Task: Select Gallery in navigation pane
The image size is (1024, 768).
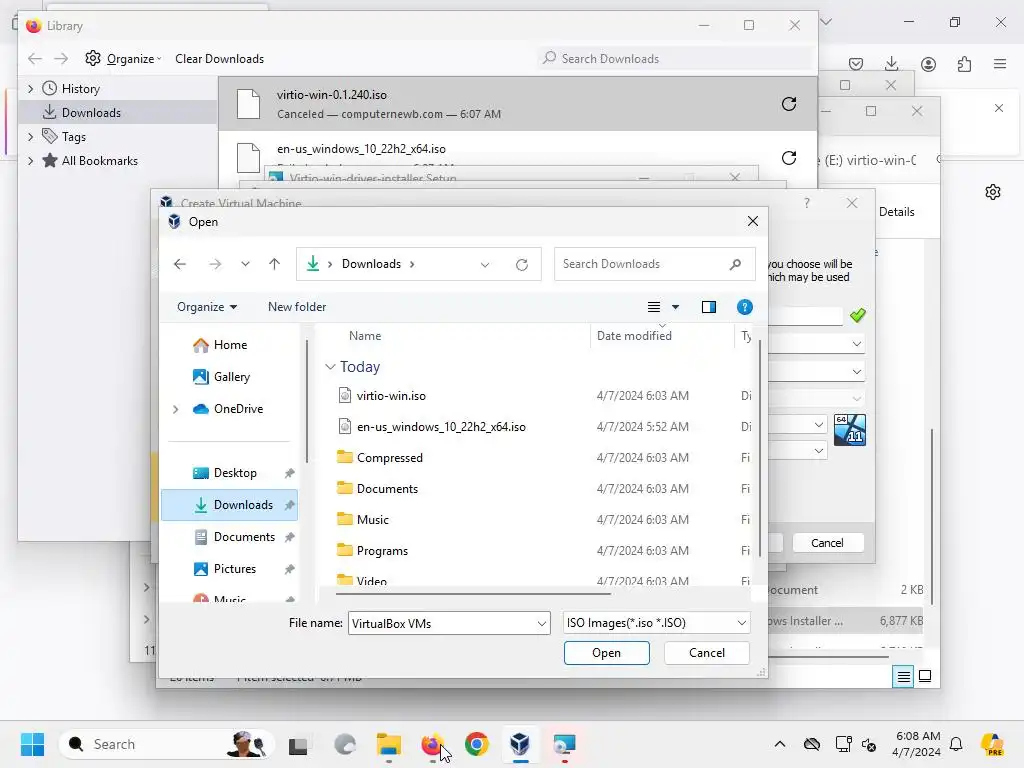Action: click(231, 377)
